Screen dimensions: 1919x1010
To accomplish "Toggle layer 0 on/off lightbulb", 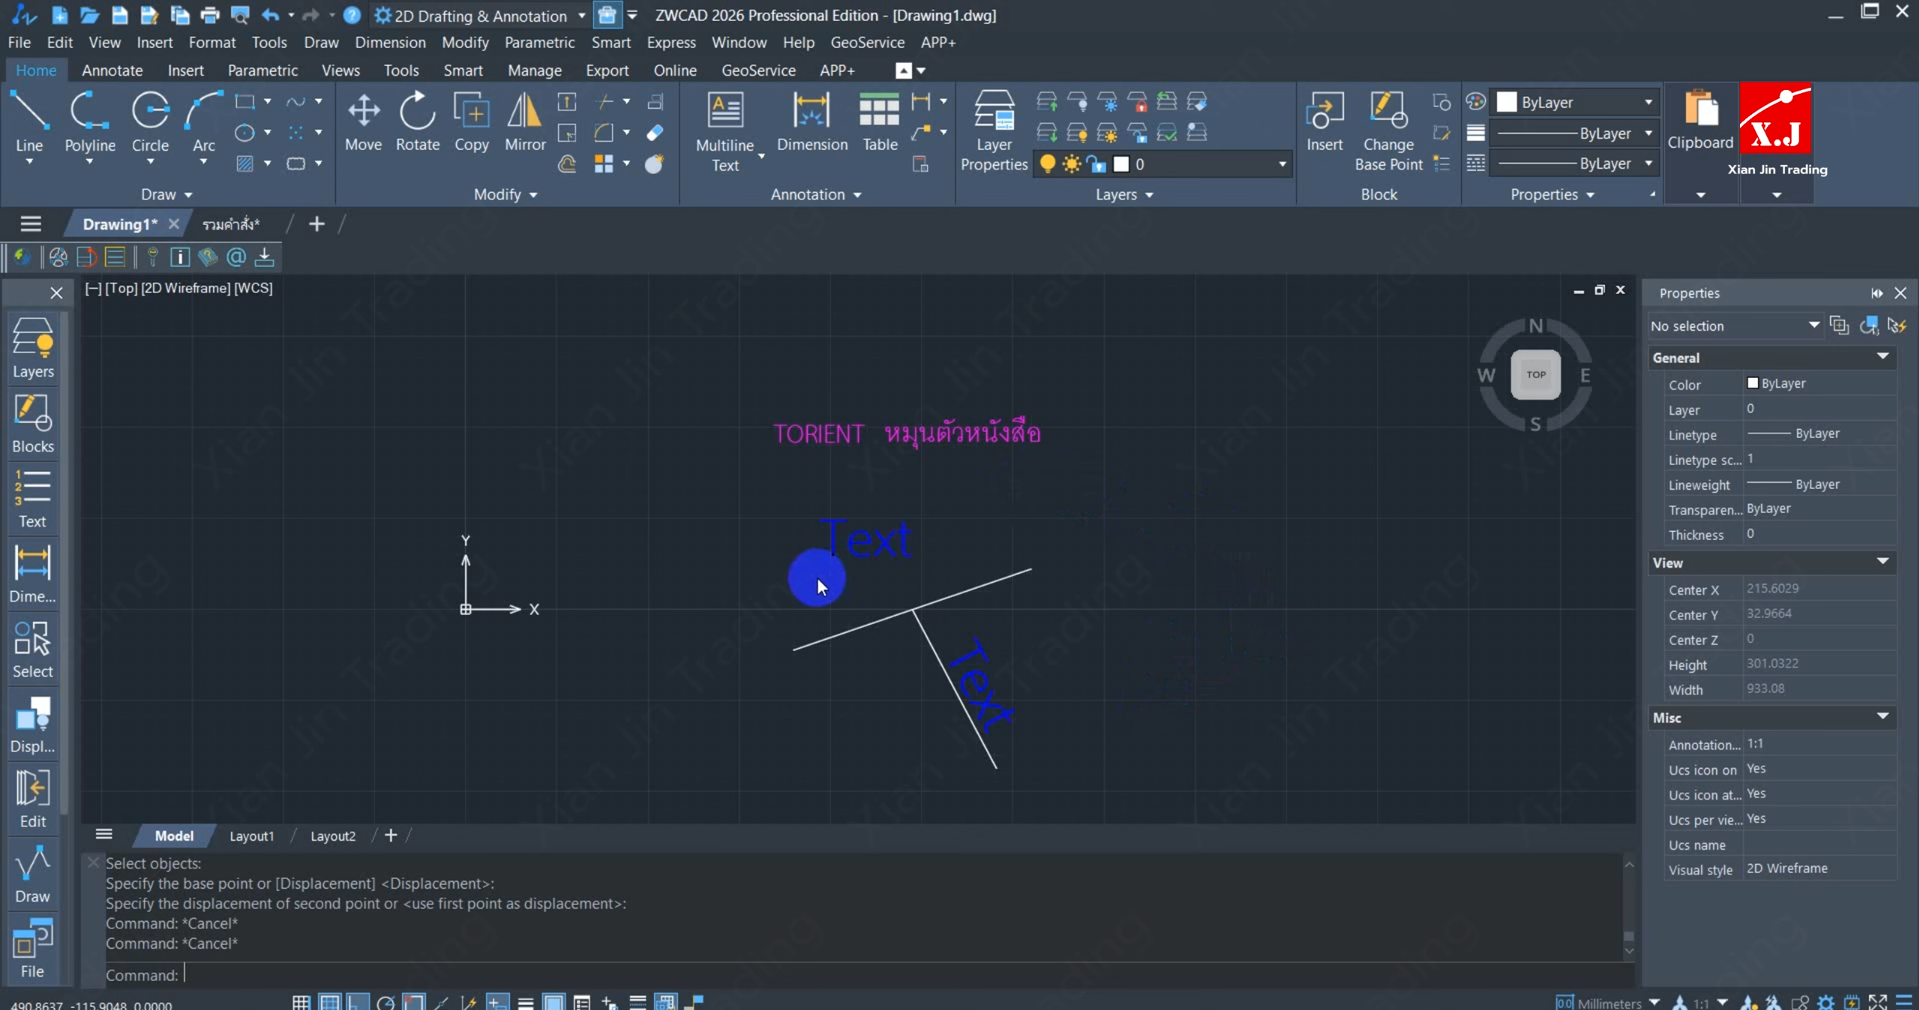I will pyautogui.click(x=1047, y=164).
